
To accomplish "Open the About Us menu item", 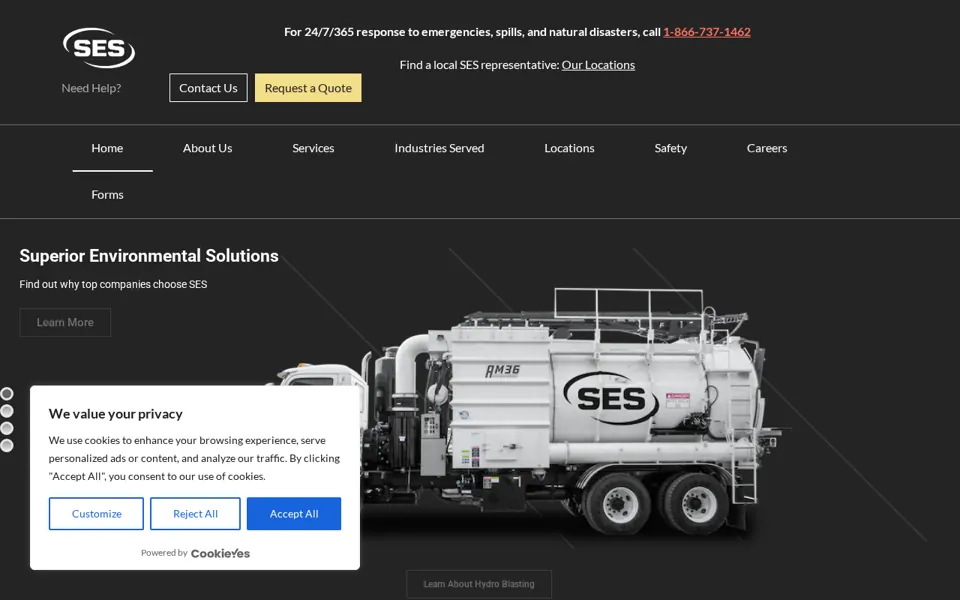I will tap(208, 148).
